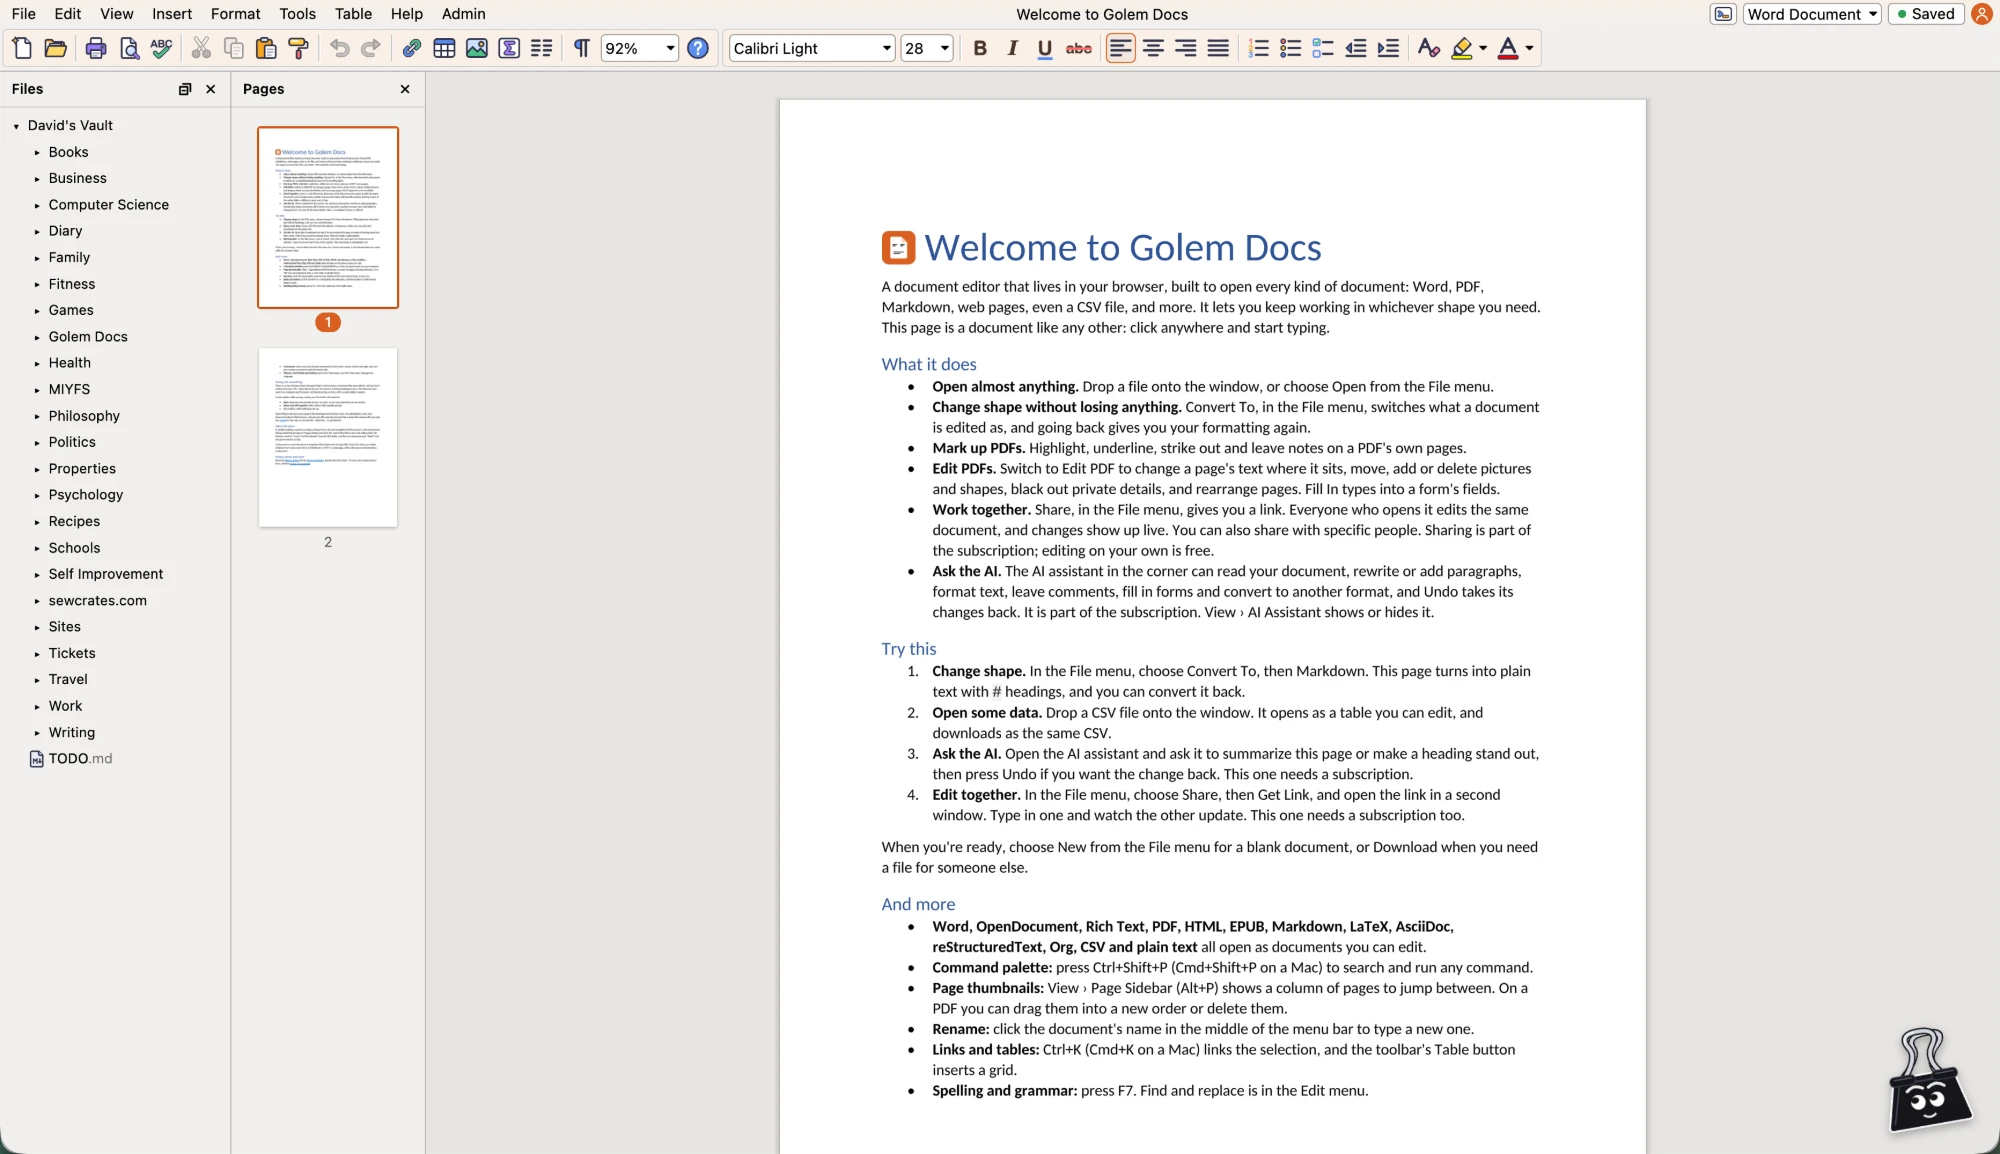This screenshot has width=2000, height=1154.
Task: Switch to center alignment
Action: [1153, 48]
